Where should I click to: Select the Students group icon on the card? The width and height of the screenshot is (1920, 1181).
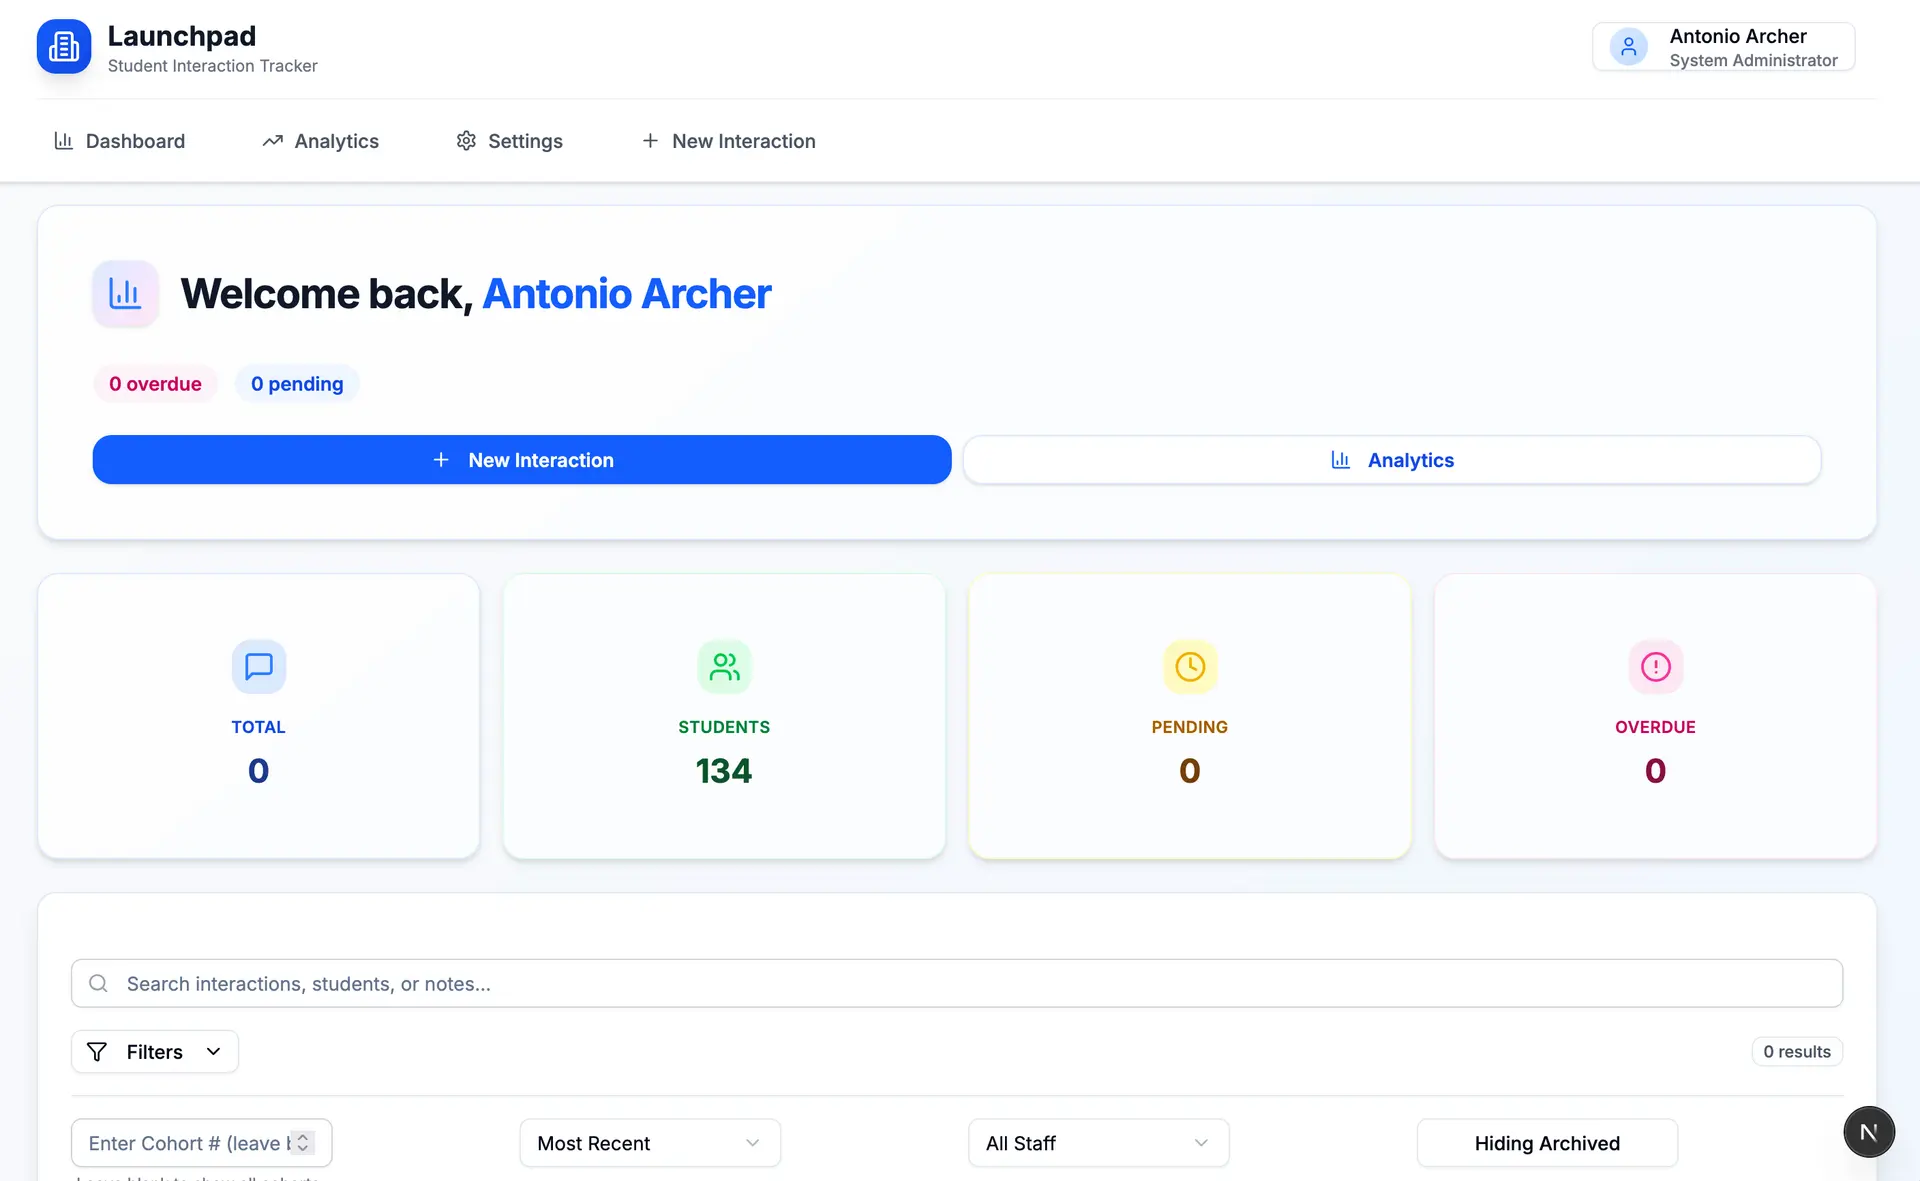click(724, 667)
